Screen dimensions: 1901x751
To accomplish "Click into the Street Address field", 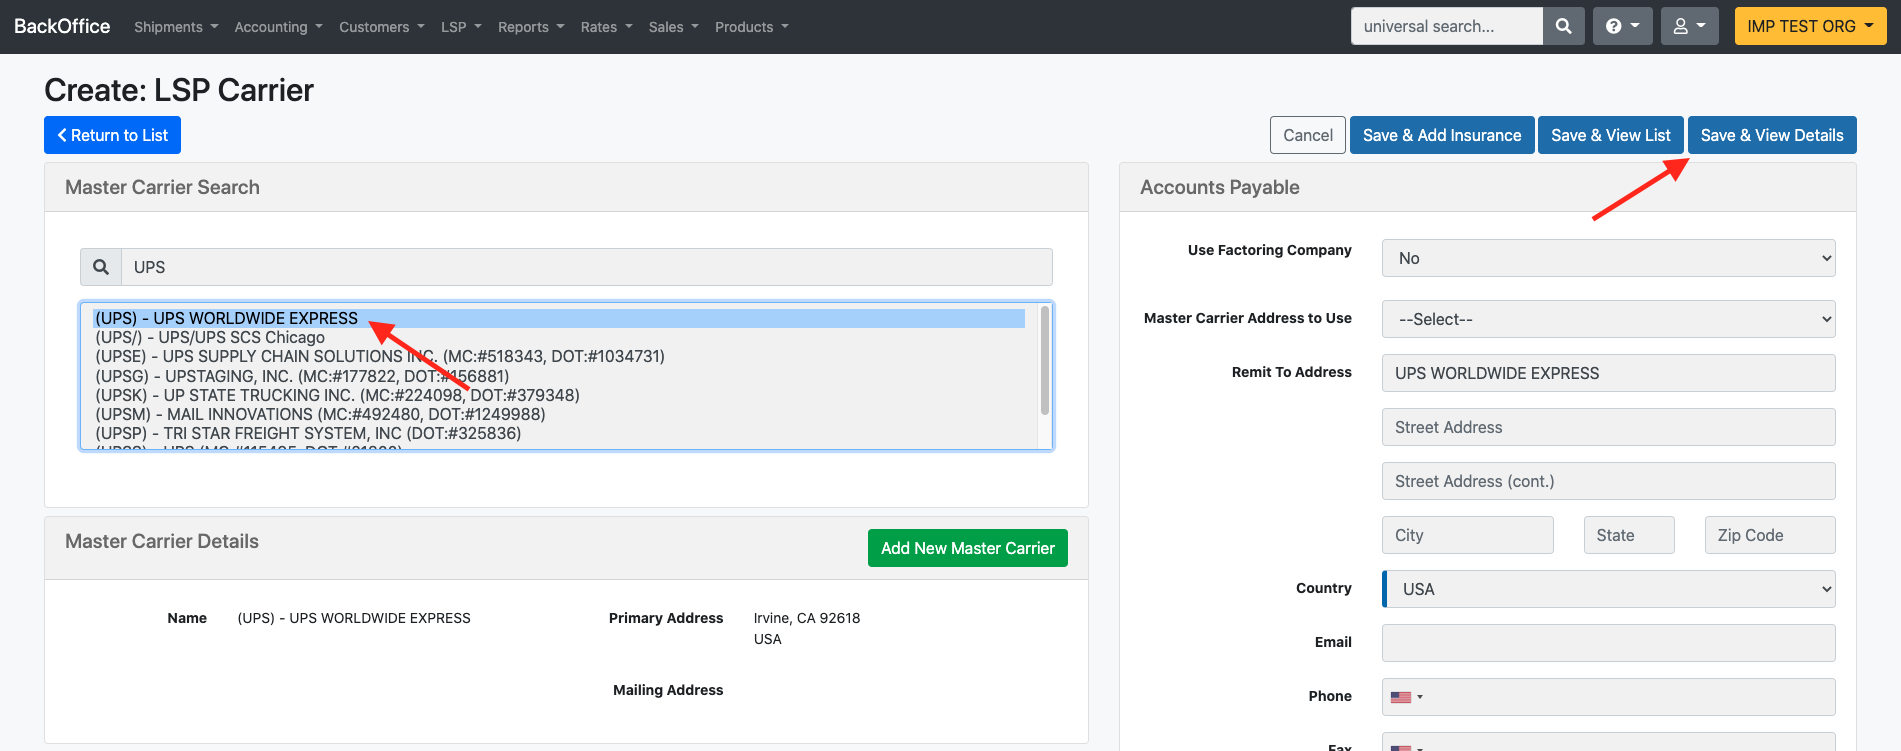I will tap(1608, 427).
